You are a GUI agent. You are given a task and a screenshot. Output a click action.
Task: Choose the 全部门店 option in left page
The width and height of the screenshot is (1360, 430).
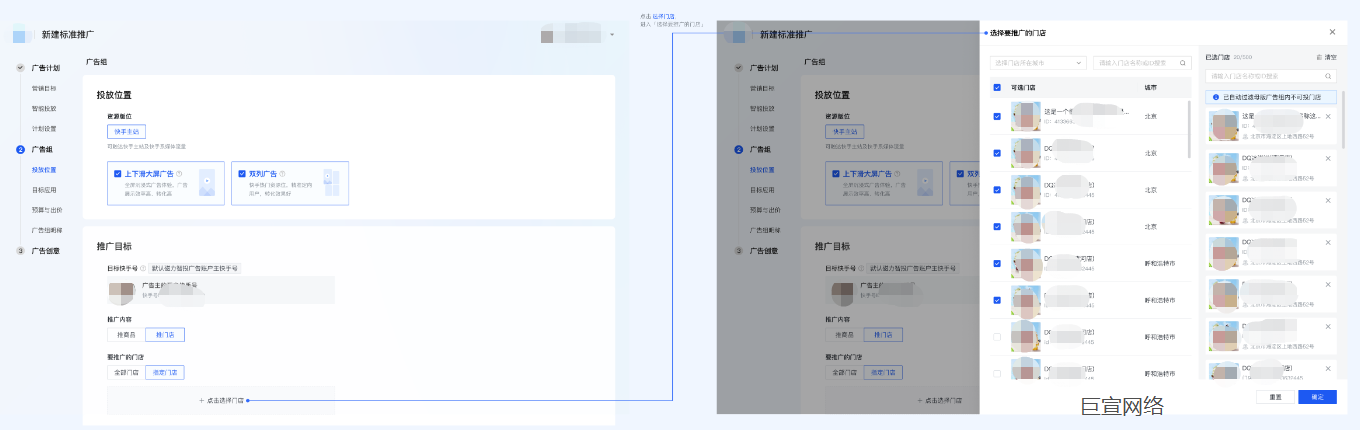click(126, 372)
